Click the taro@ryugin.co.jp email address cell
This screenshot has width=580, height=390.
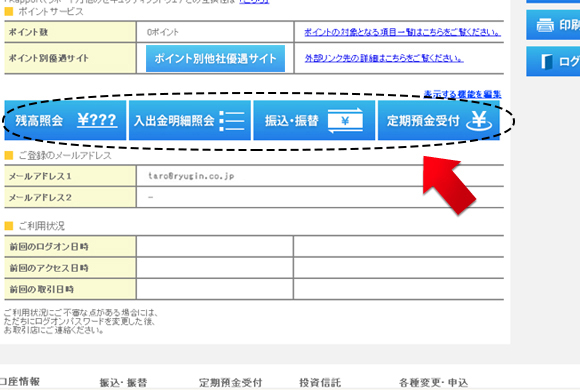click(x=320, y=176)
